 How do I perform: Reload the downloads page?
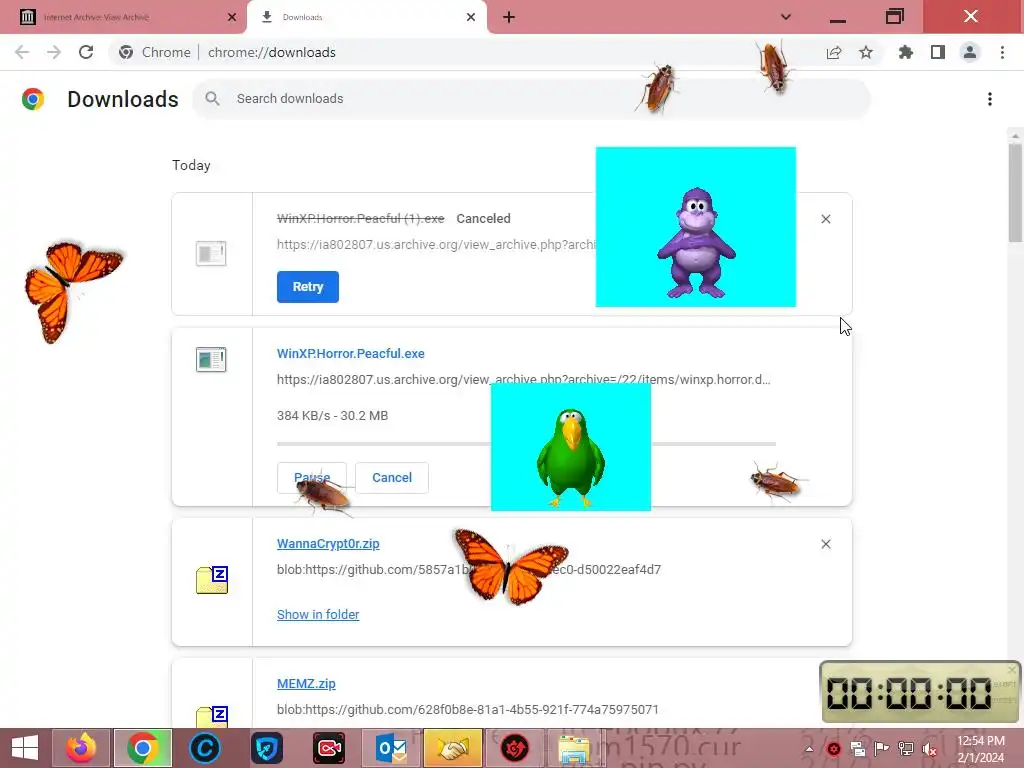86,52
